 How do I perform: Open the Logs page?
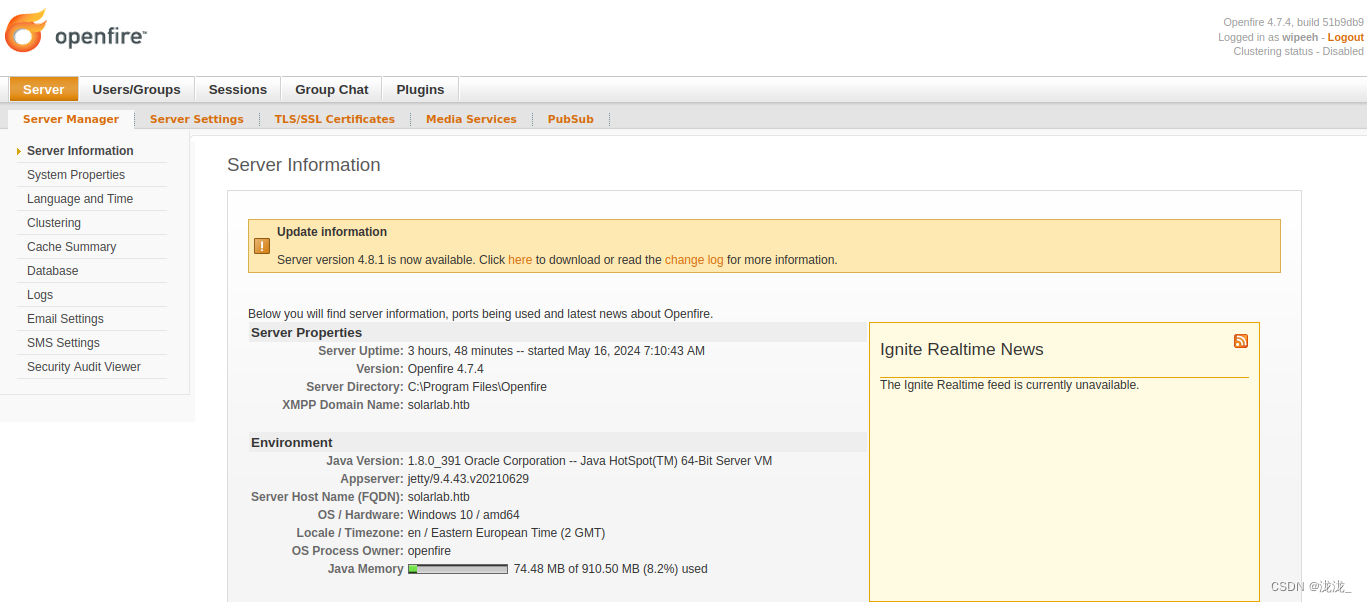tap(40, 295)
